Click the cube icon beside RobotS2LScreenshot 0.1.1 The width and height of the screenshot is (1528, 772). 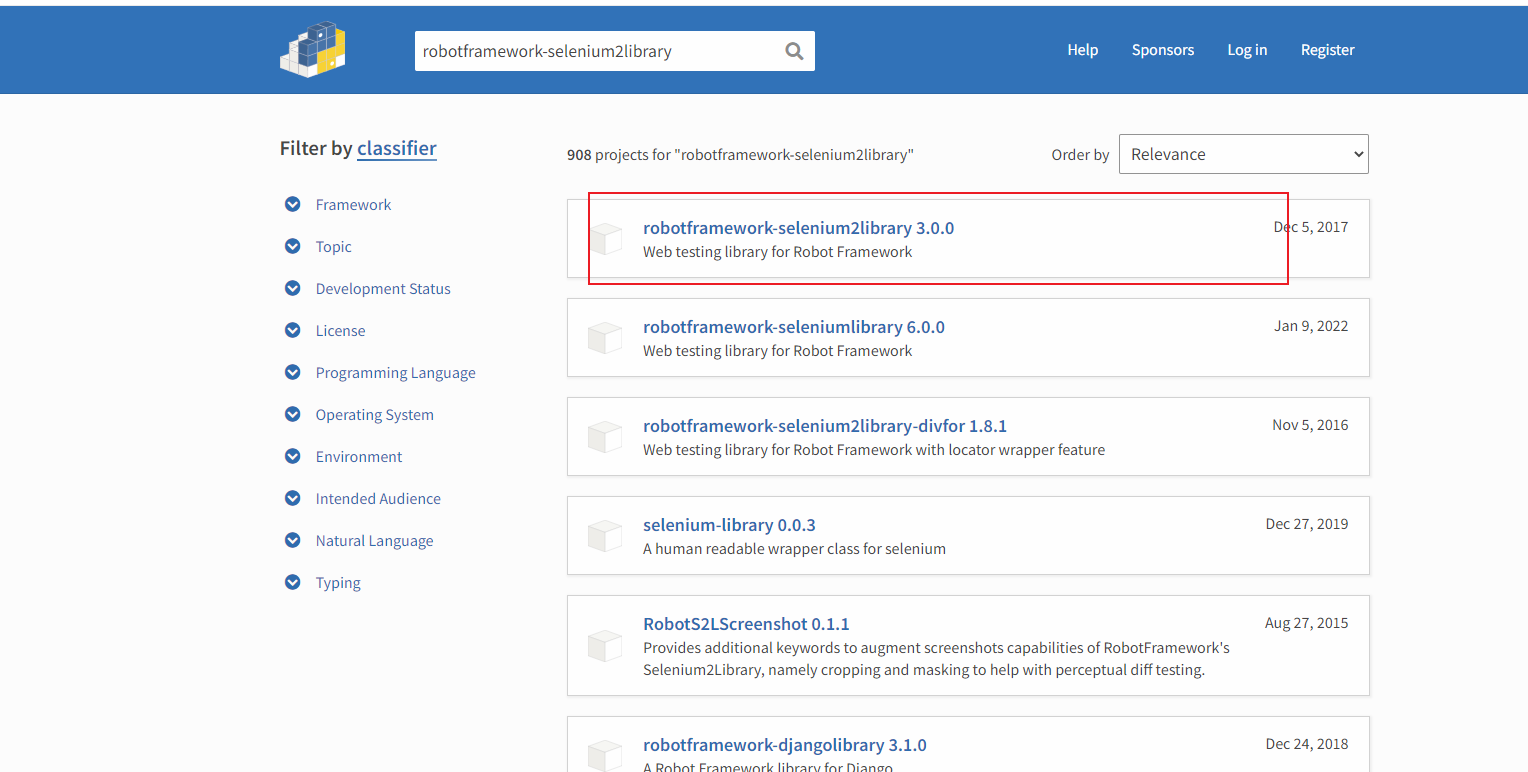(605, 646)
